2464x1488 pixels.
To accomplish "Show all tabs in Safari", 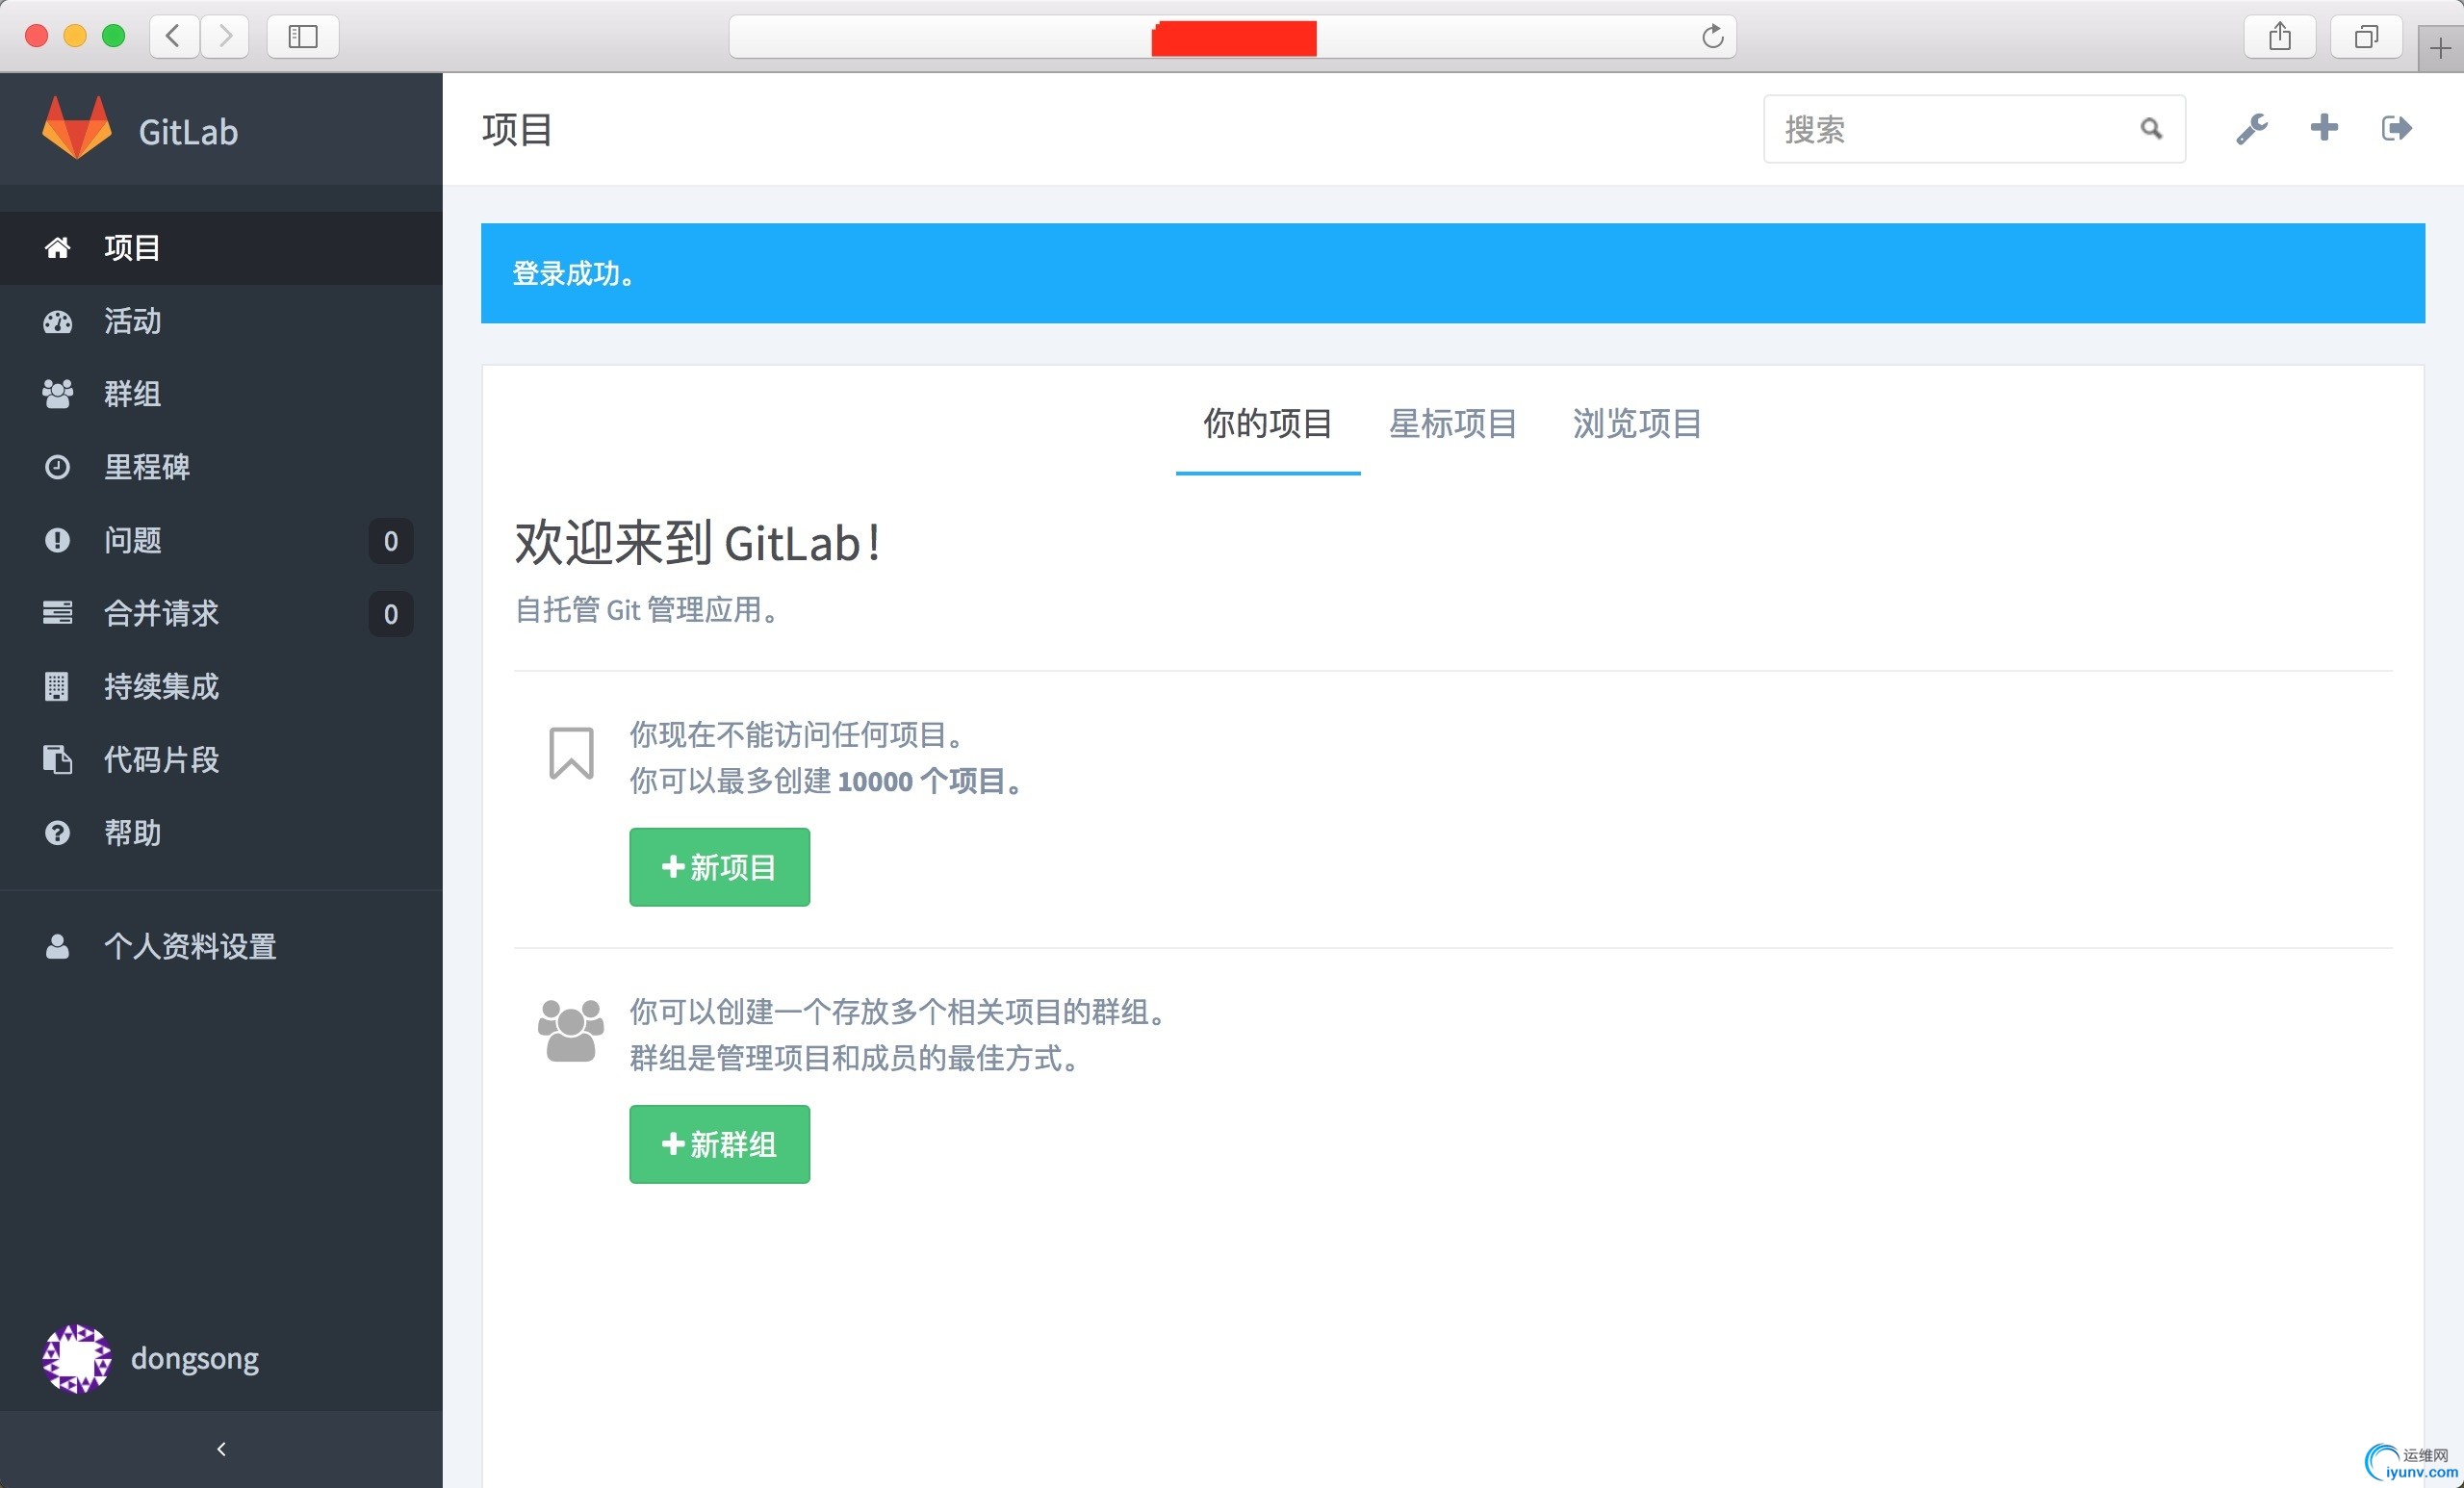I will coord(2366,37).
